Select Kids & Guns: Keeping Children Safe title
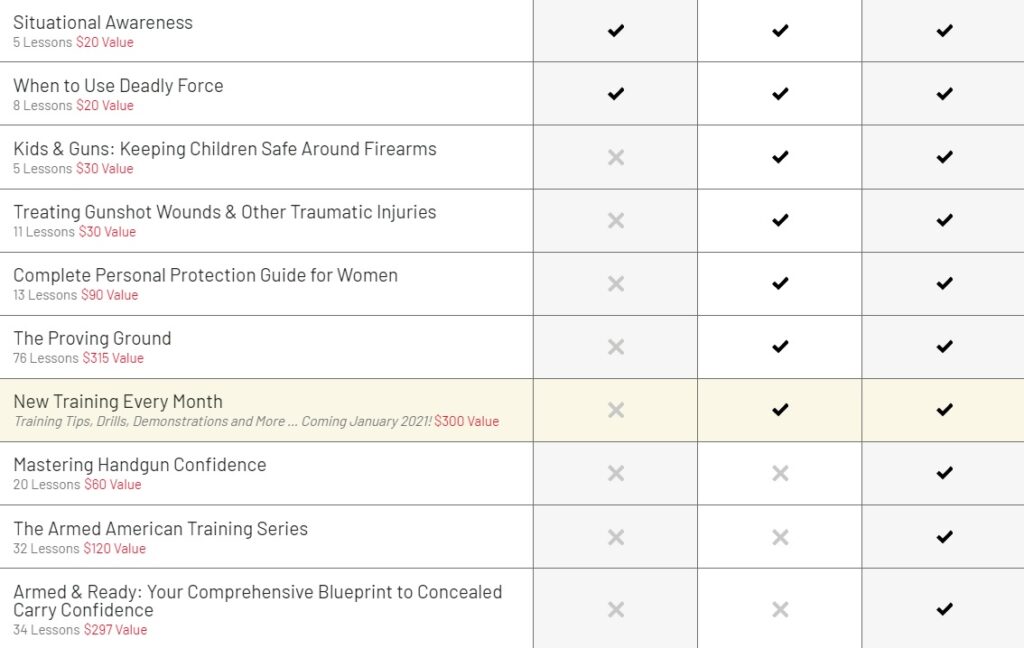The image size is (1024, 648). tap(225, 149)
